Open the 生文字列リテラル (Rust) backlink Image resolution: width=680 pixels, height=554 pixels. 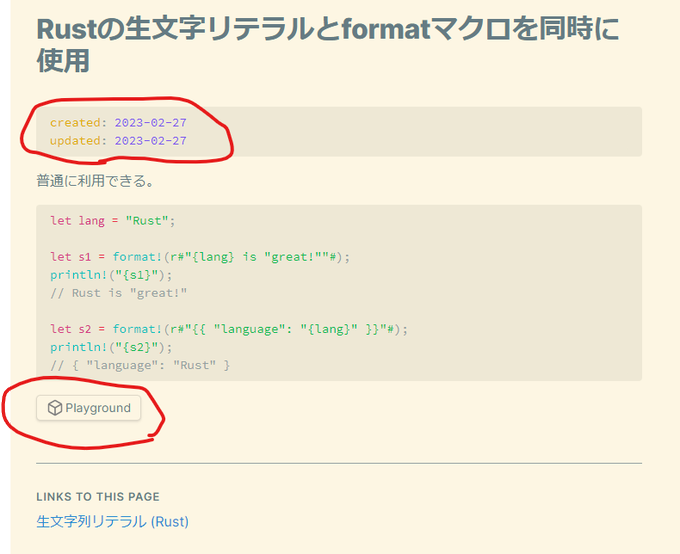112,521
